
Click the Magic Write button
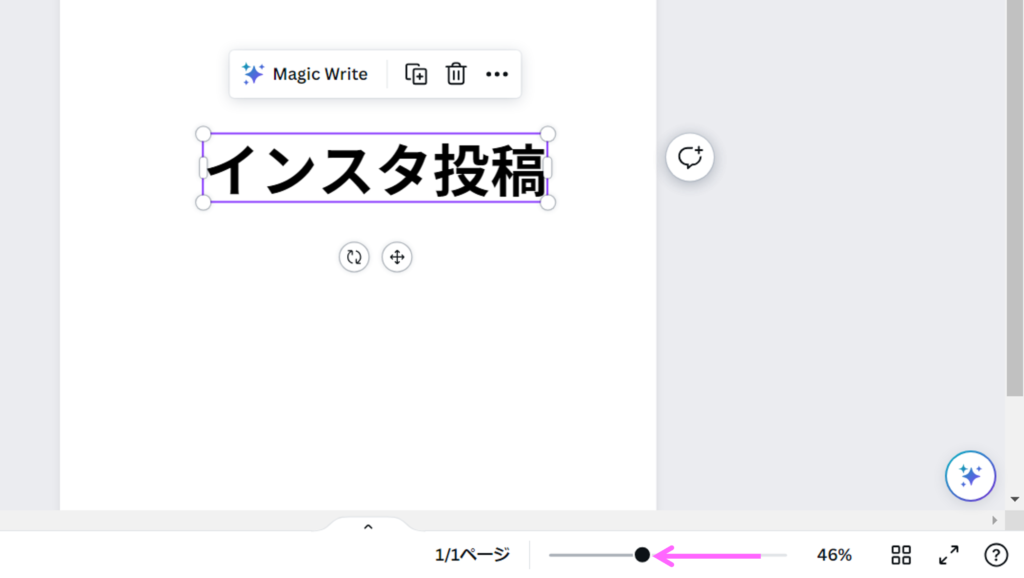click(305, 74)
